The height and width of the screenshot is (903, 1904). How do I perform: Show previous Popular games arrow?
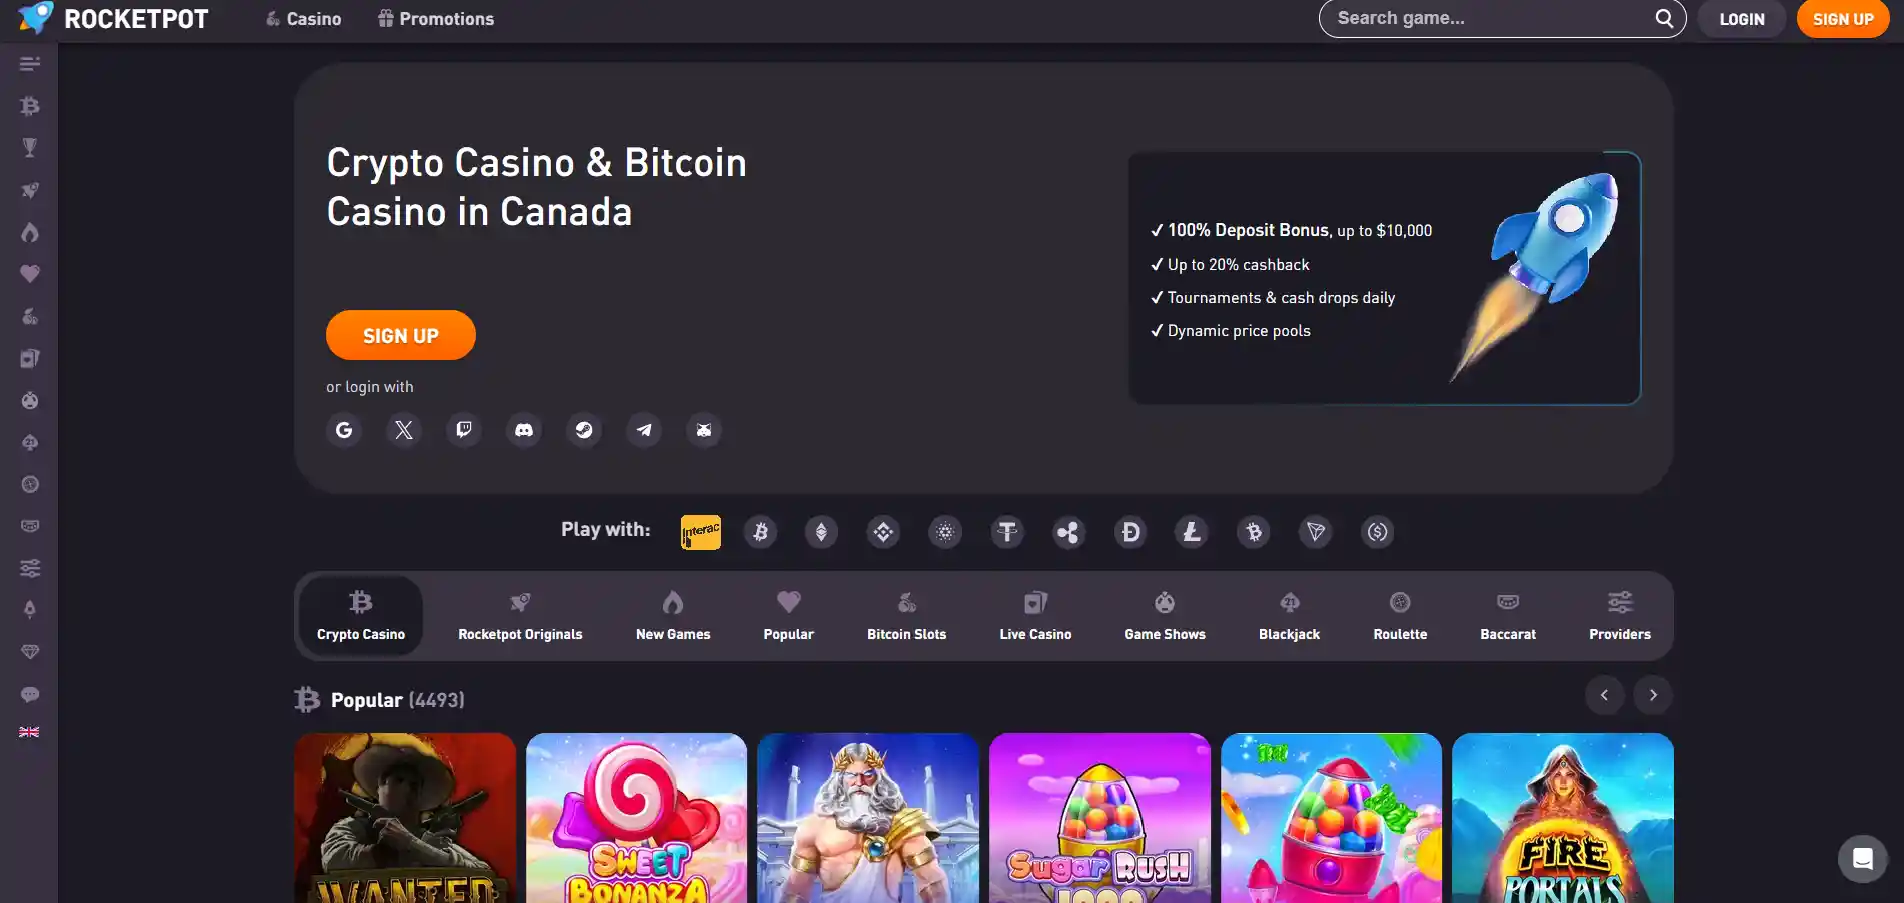pyautogui.click(x=1604, y=695)
